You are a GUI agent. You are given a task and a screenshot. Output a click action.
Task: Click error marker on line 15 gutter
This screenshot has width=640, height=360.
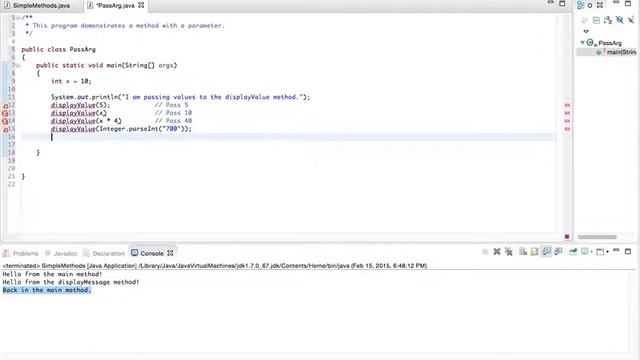point(5,129)
